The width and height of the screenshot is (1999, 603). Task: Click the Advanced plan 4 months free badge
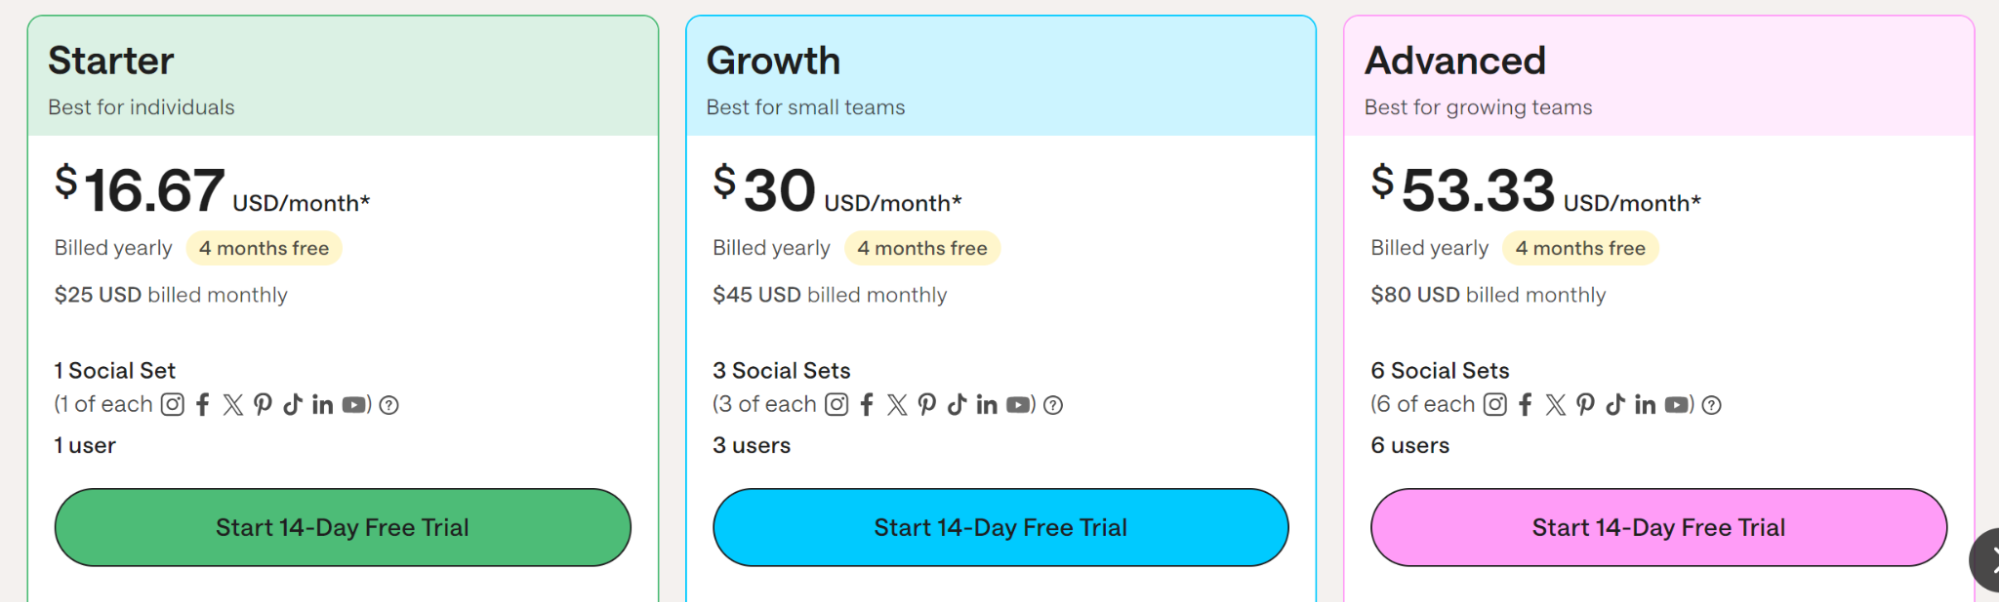(1580, 248)
